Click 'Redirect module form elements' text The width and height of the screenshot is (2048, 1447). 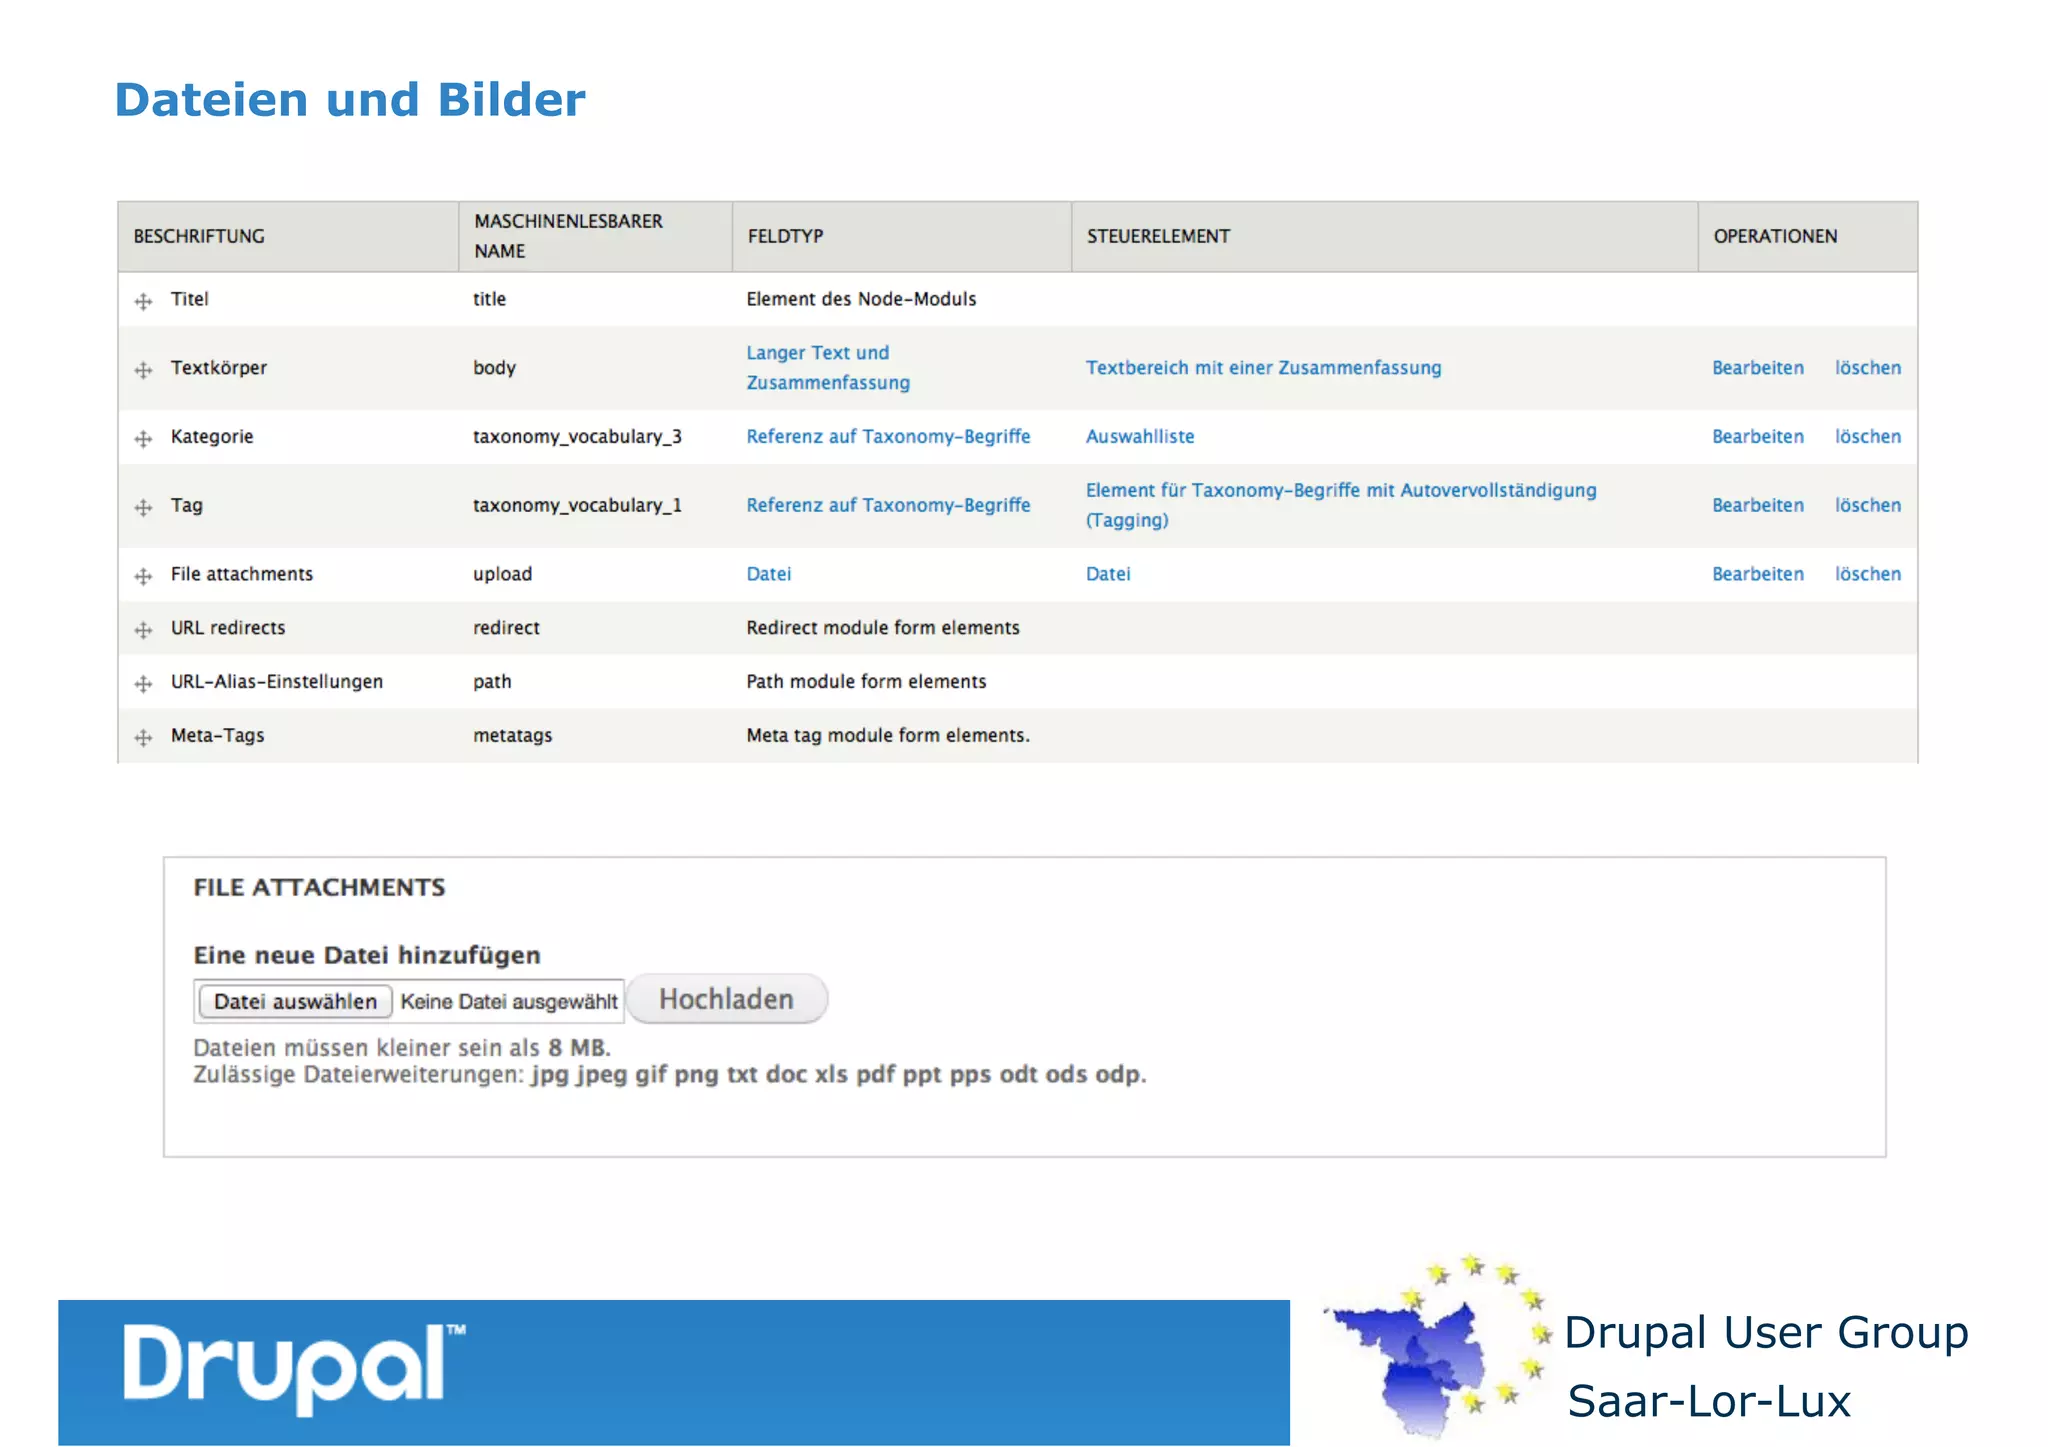[883, 628]
